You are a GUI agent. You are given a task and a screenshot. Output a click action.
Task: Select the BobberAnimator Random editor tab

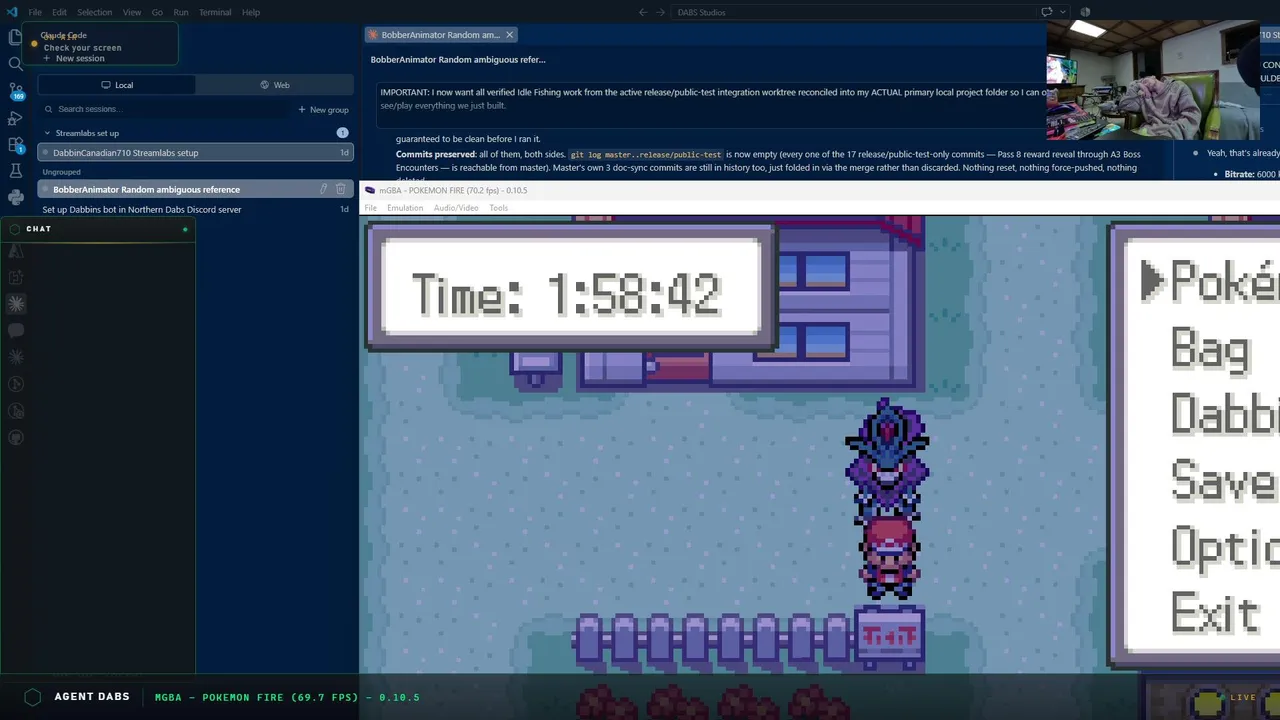pyautogui.click(x=440, y=35)
